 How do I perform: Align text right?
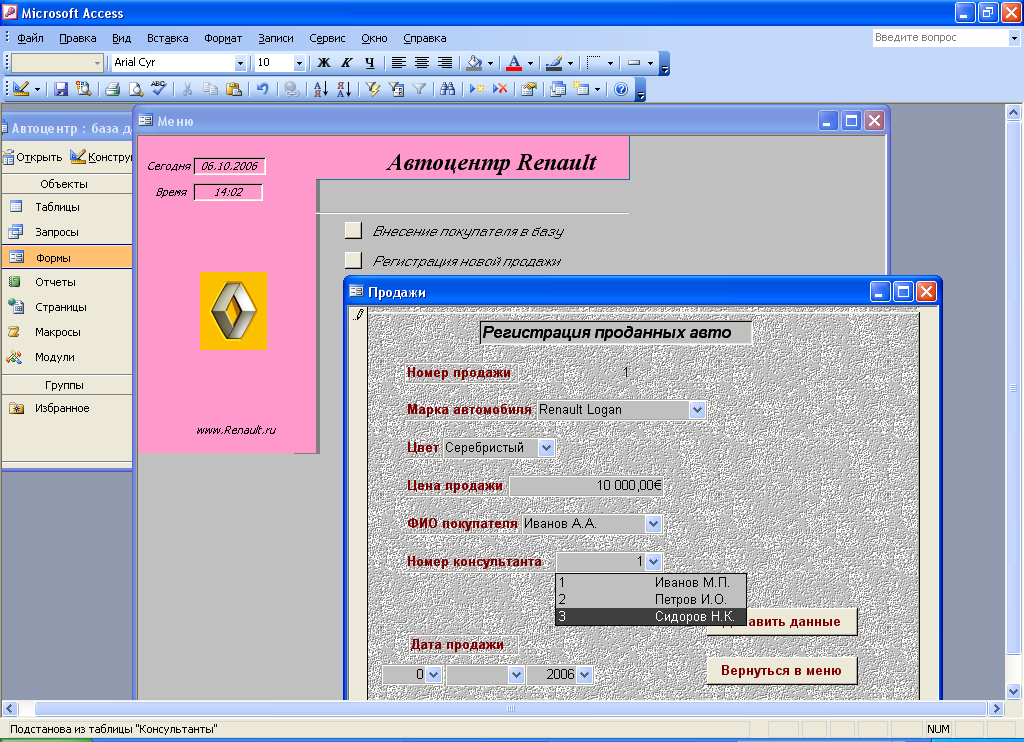(445, 63)
